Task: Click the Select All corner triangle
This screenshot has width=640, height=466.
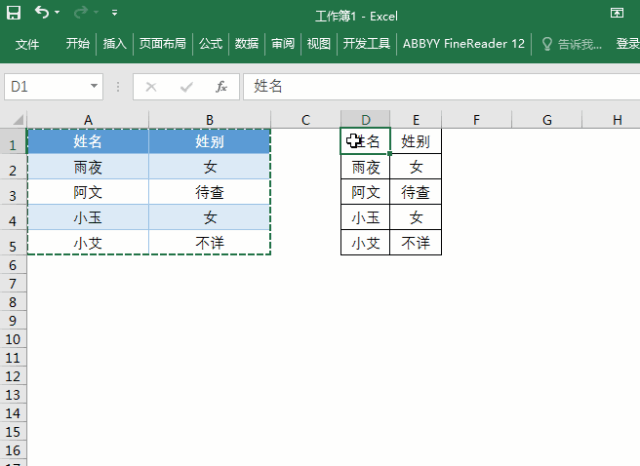Action: point(17,120)
